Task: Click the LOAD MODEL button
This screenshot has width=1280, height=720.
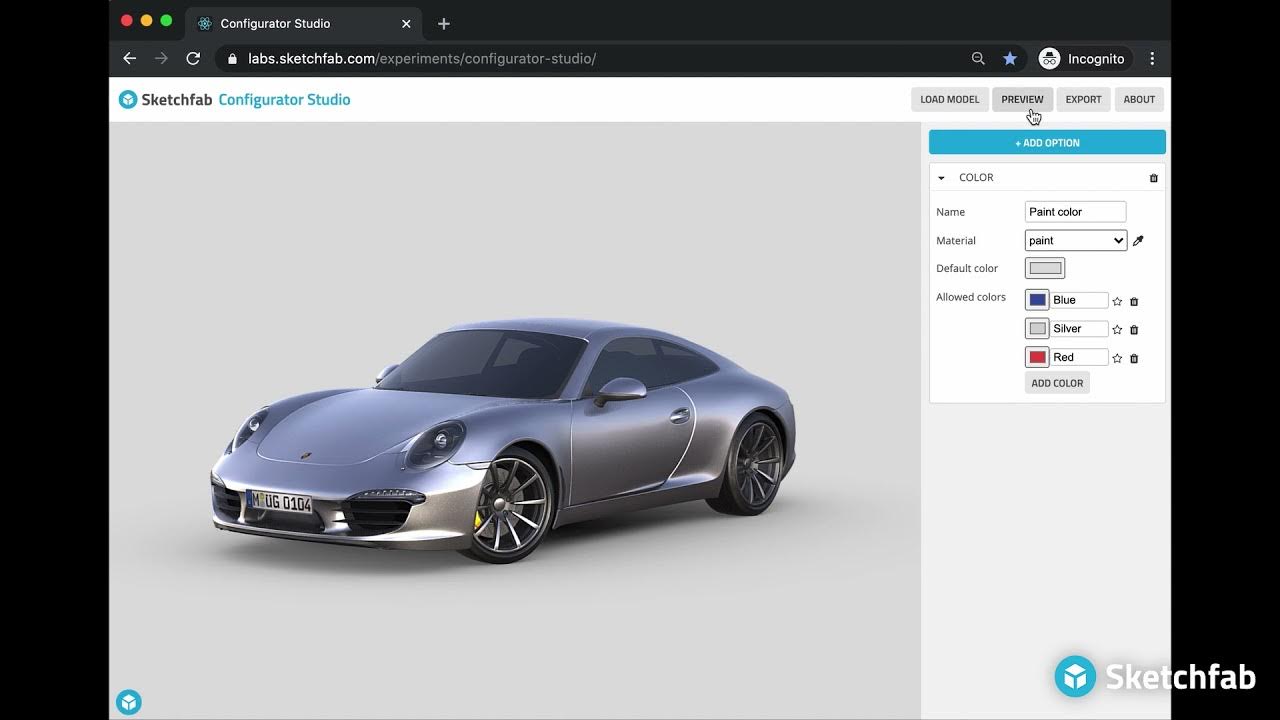Action: tap(949, 99)
